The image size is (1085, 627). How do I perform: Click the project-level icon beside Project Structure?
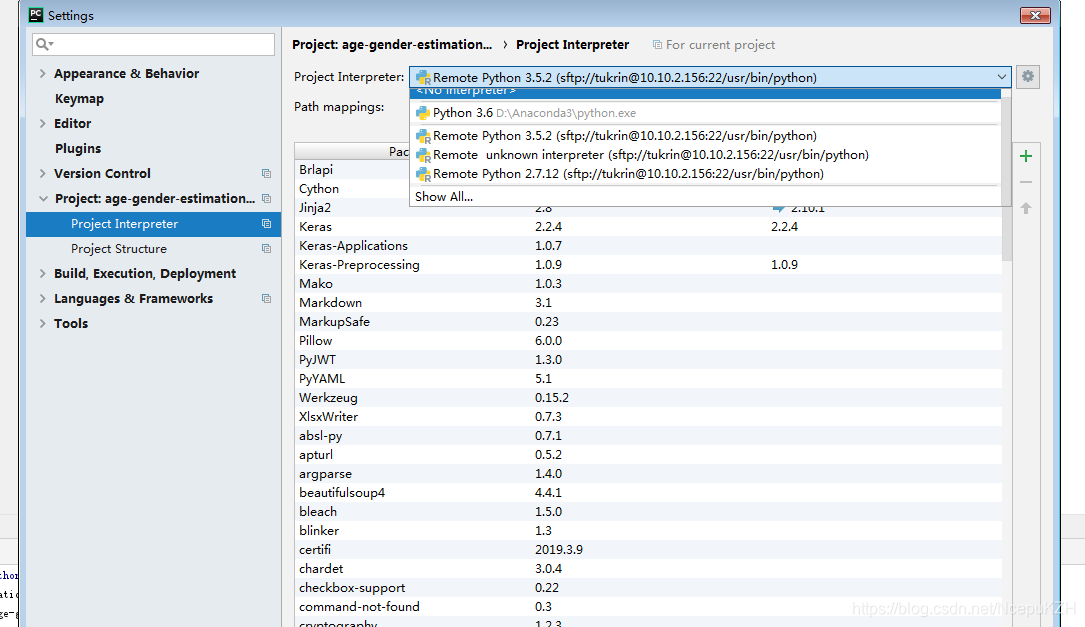(266, 248)
